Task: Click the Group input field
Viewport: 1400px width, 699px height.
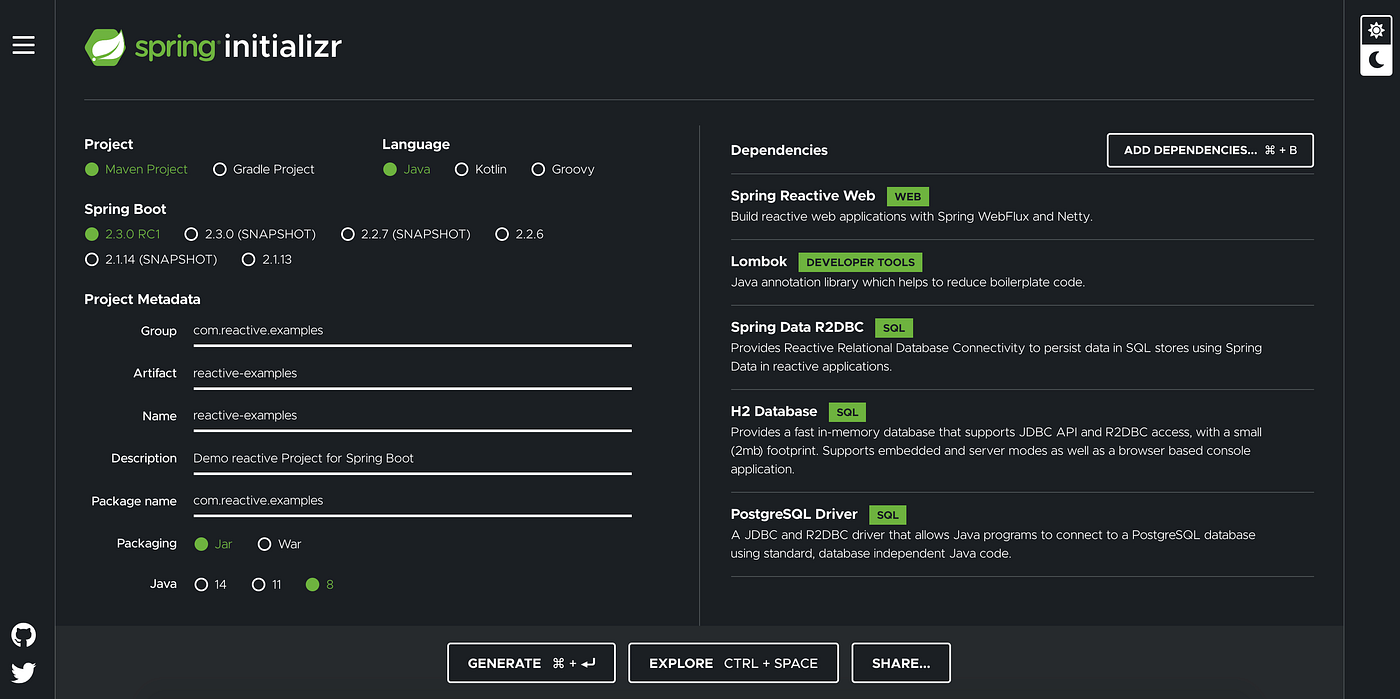Action: [412, 331]
